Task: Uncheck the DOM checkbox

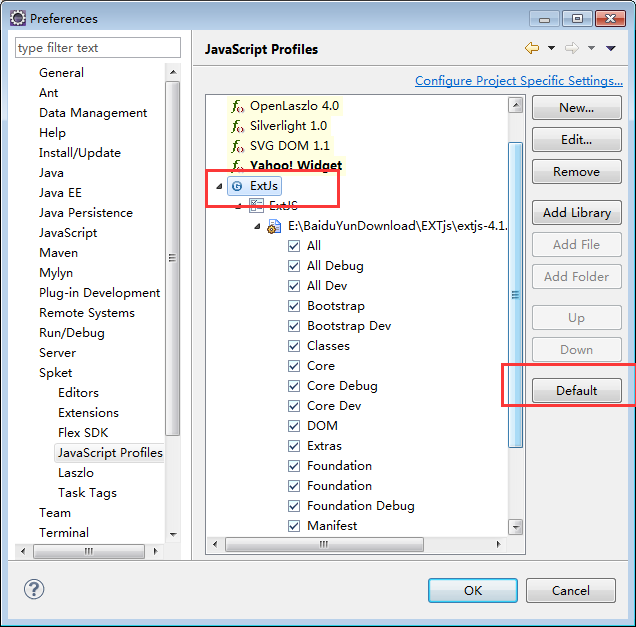Action: 294,426
